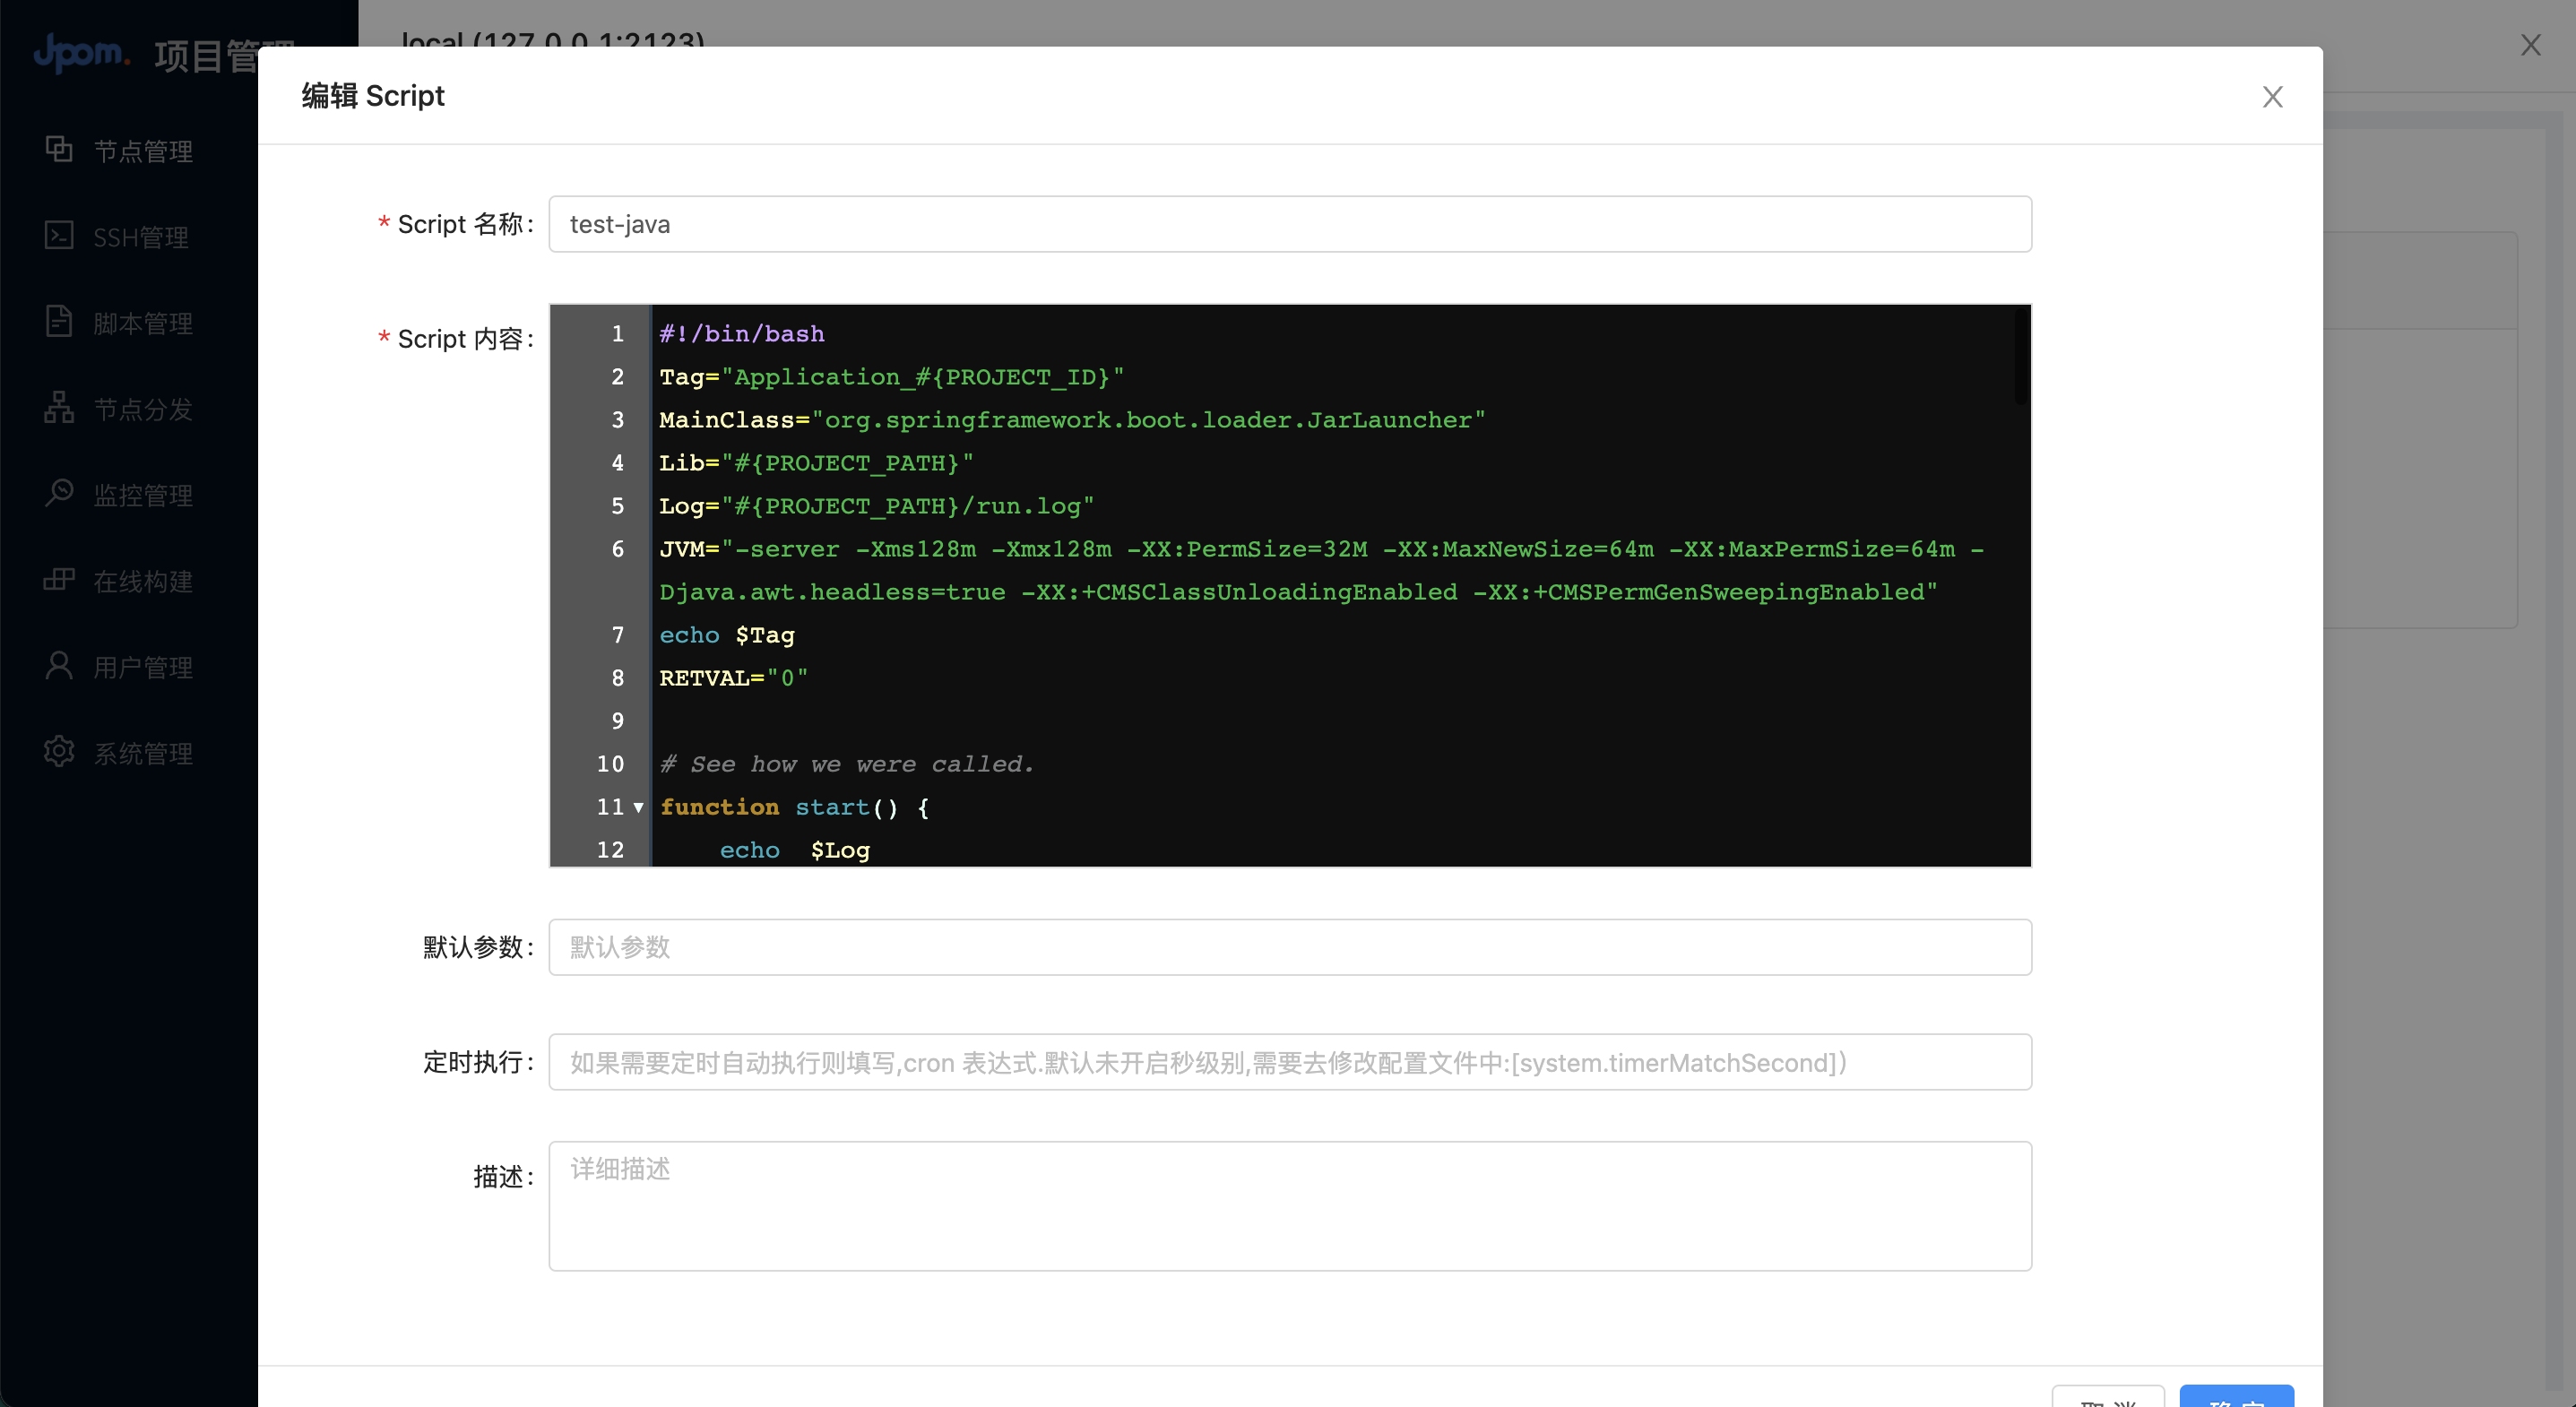The width and height of the screenshot is (2576, 1407).
Task: Focus the 定时执行 cron expression field
Action: pos(1290,1062)
